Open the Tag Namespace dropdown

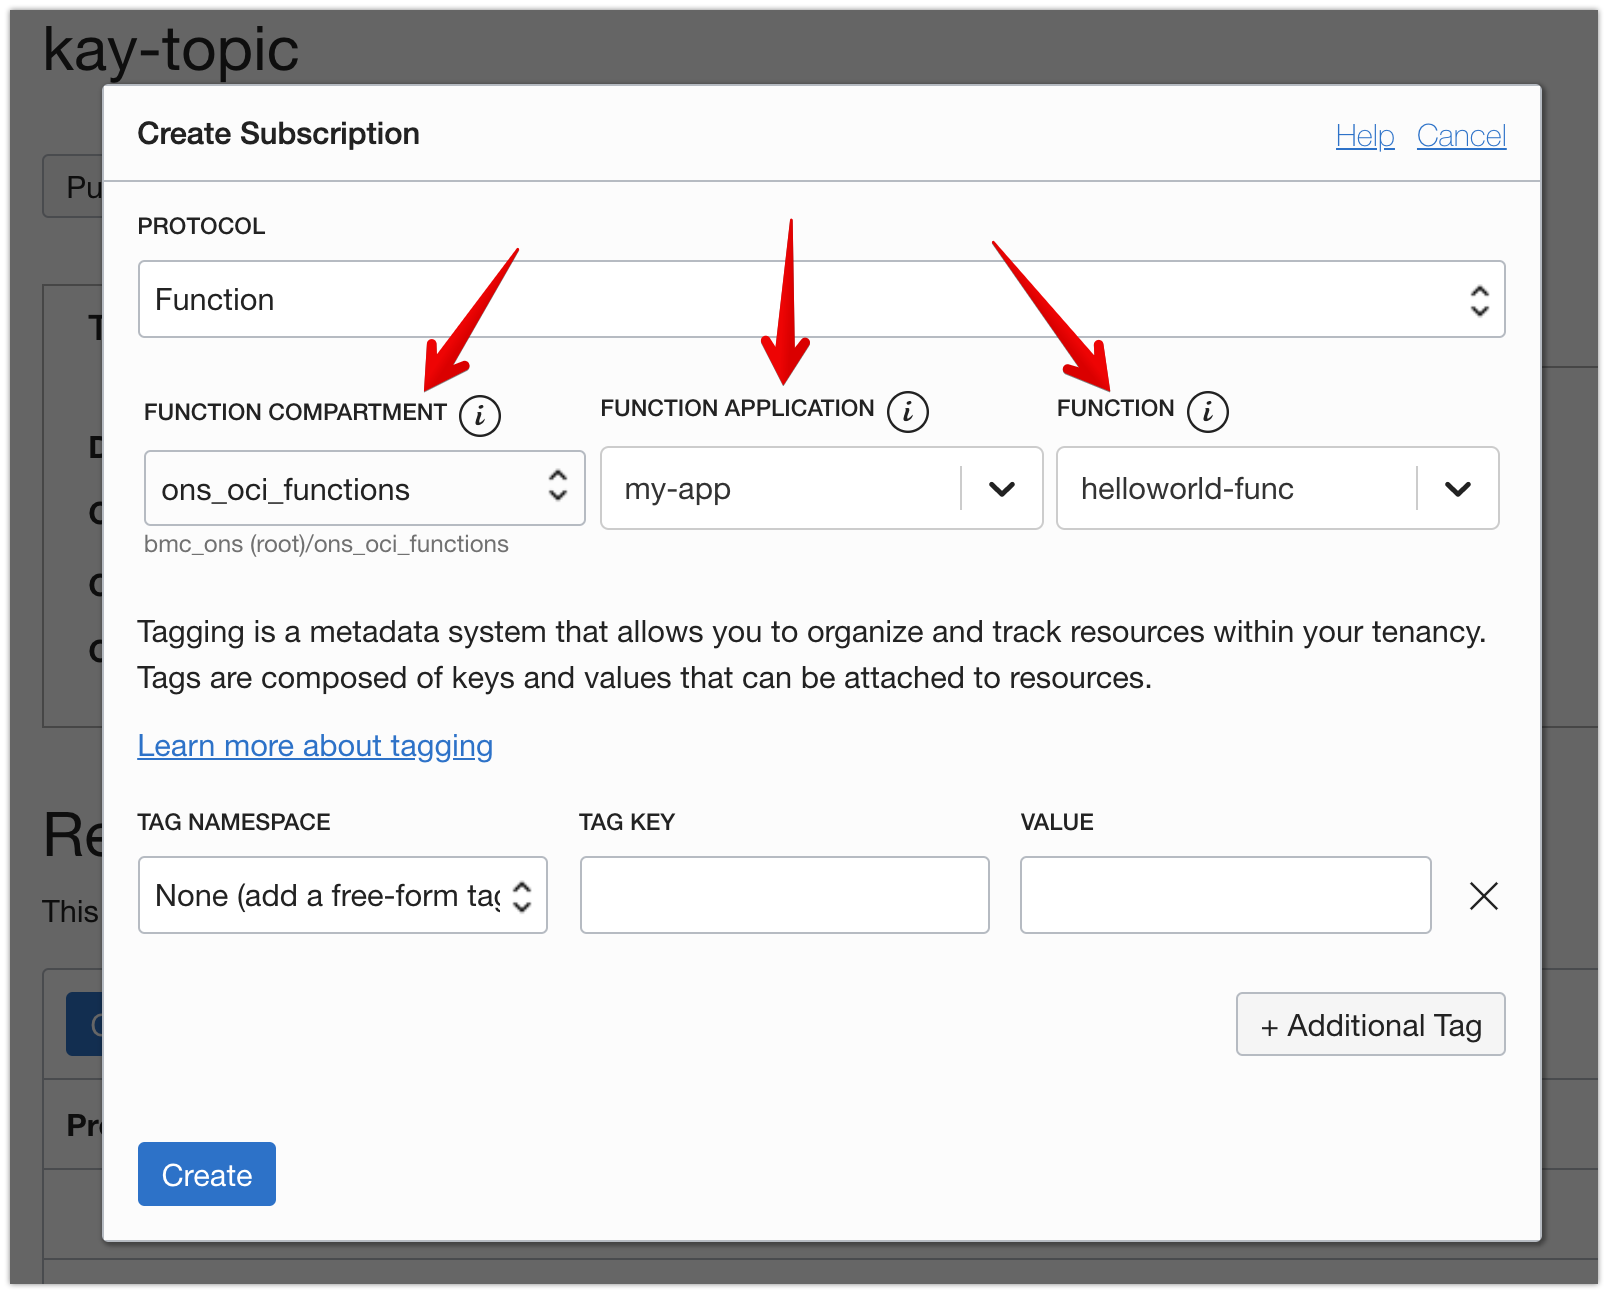[330, 895]
